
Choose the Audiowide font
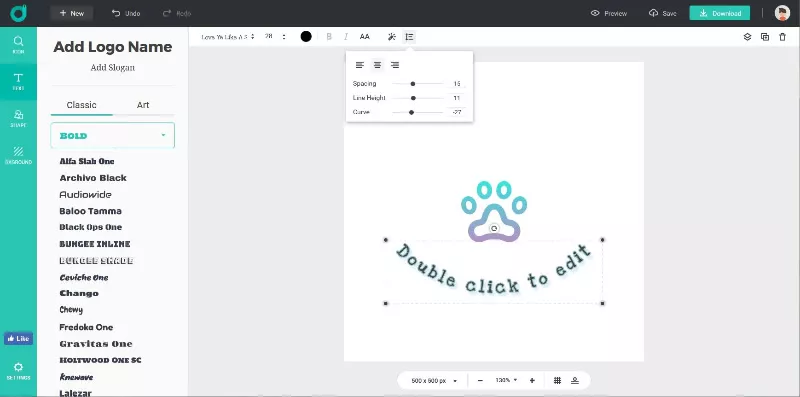tap(85, 194)
